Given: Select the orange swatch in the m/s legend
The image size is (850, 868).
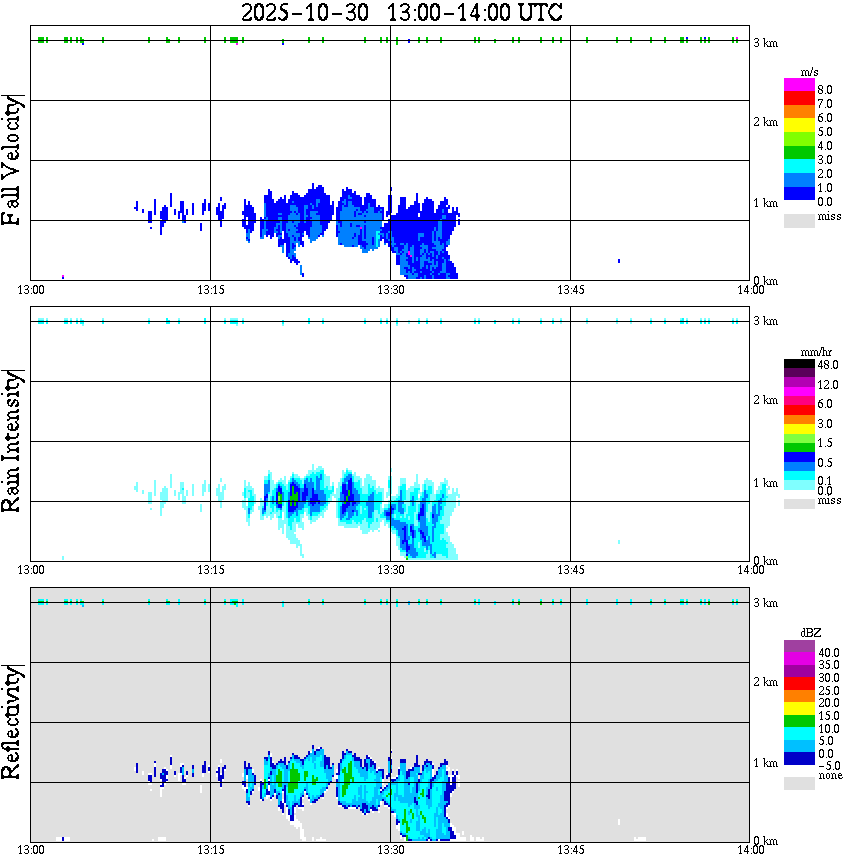Looking at the screenshot, I should tap(799, 112).
